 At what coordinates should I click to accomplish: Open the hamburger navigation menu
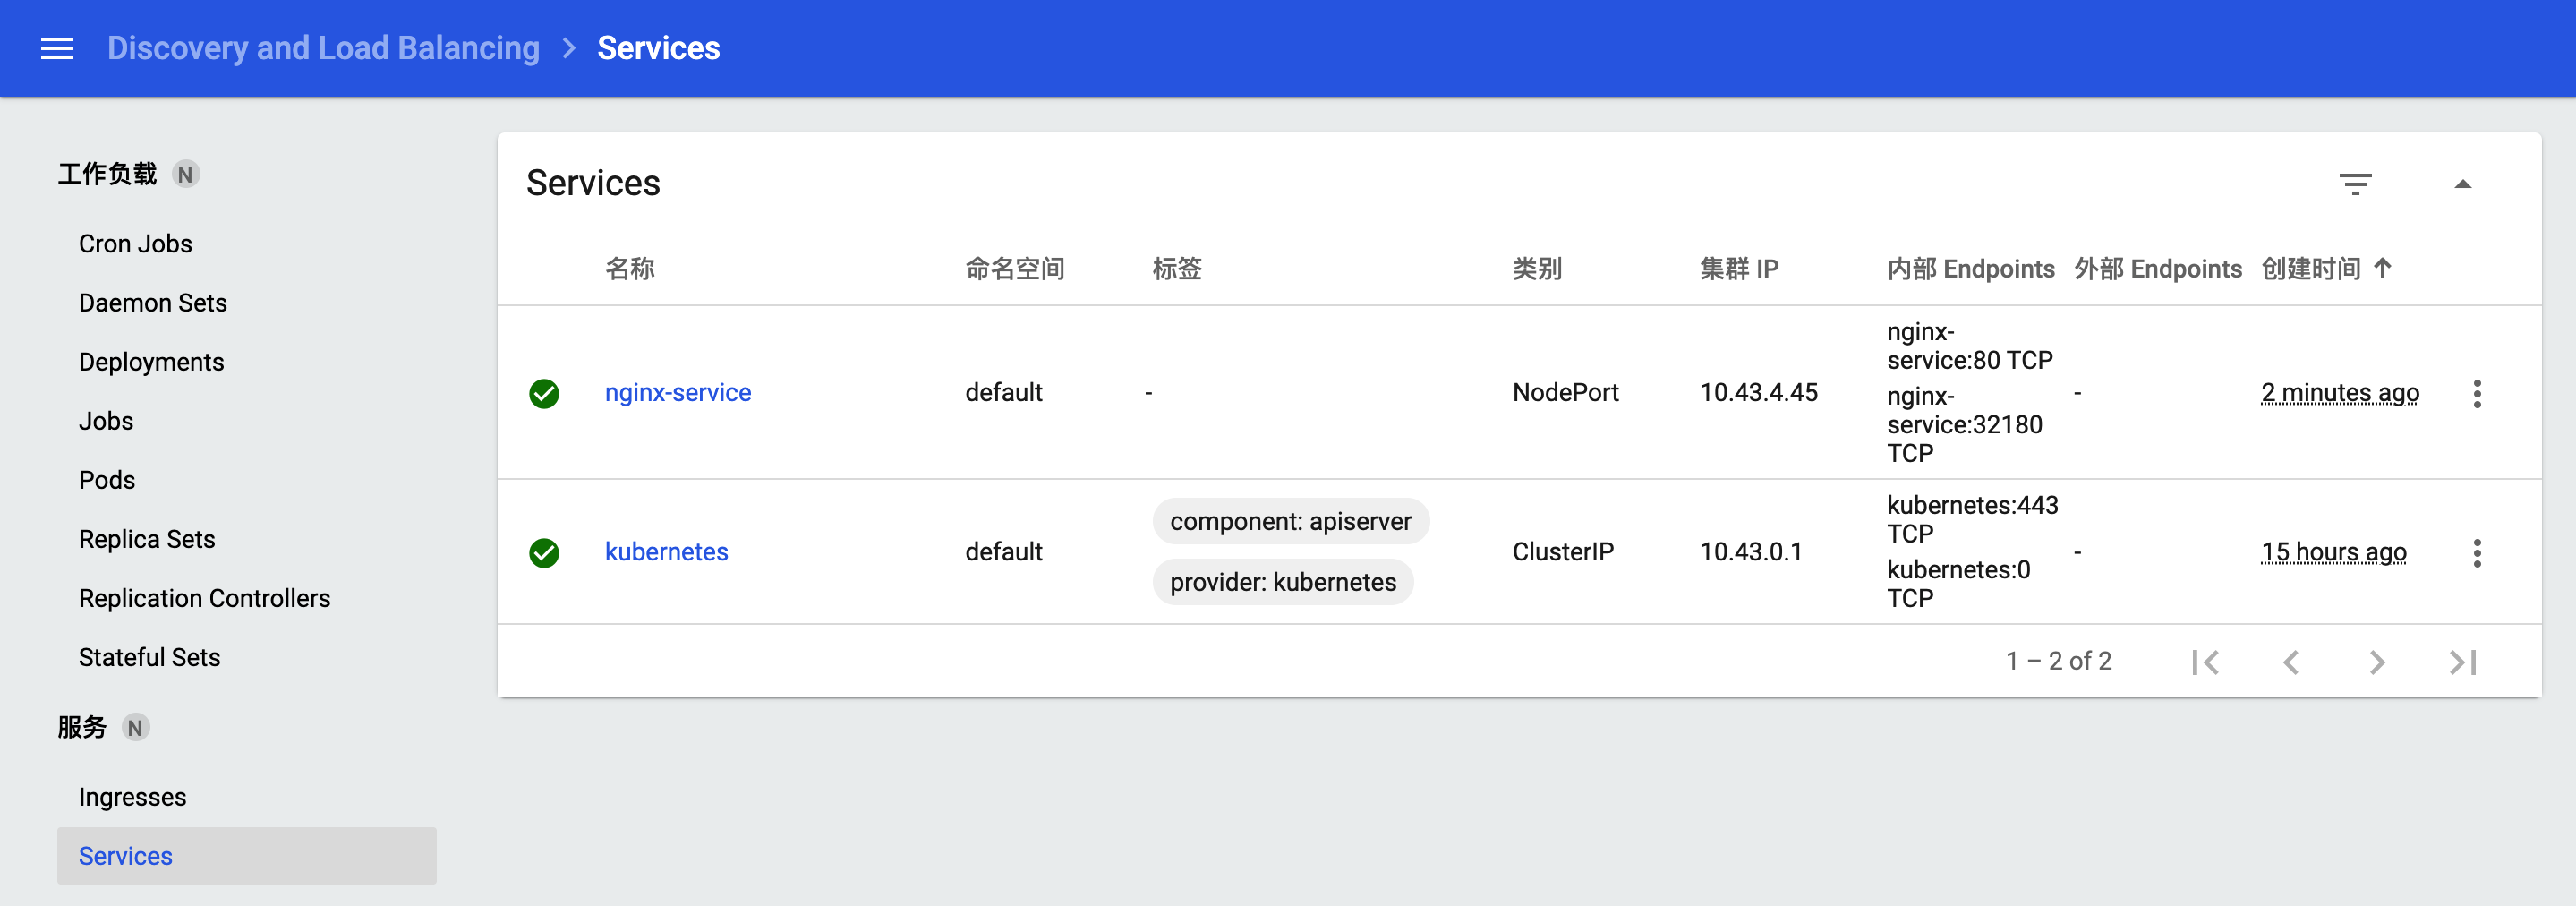pos(57,48)
